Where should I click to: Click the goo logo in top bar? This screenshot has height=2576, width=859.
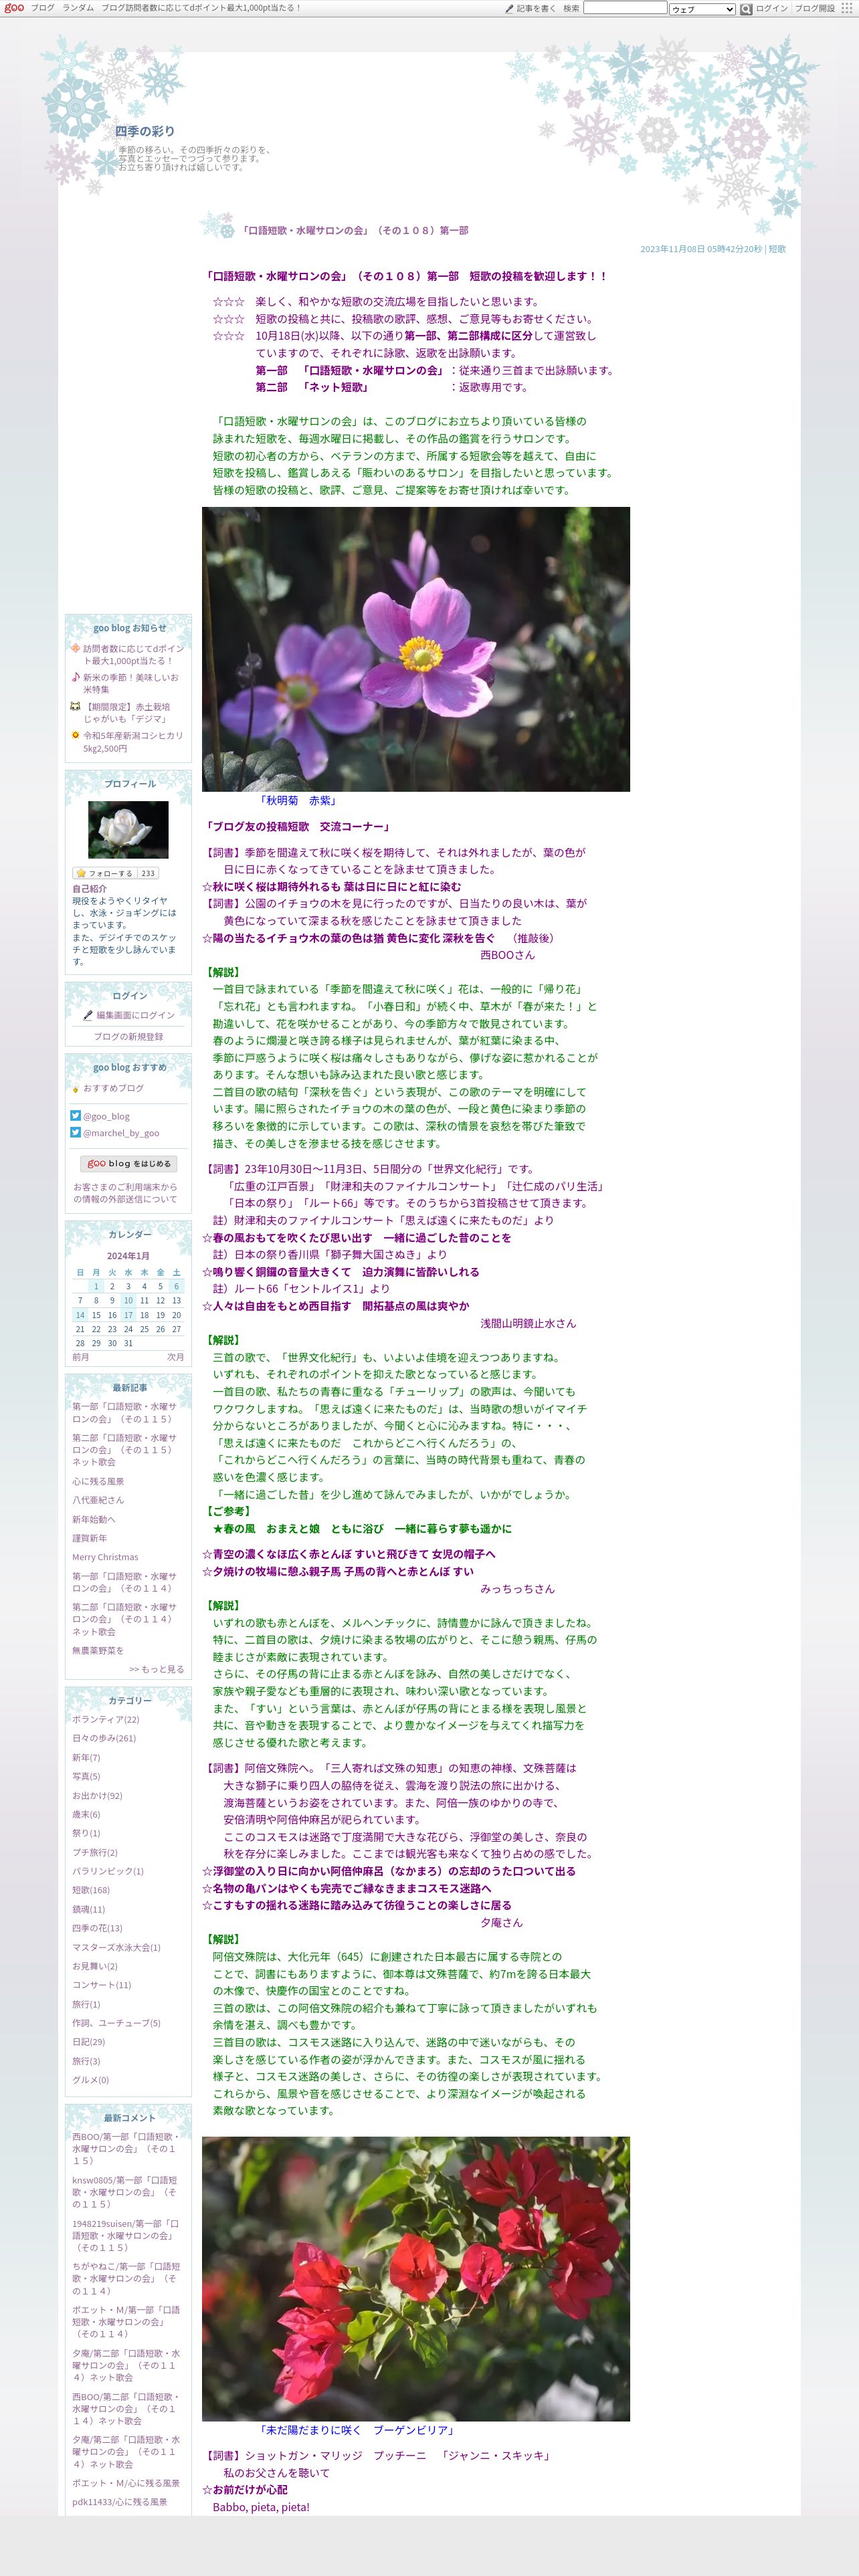click(14, 8)
